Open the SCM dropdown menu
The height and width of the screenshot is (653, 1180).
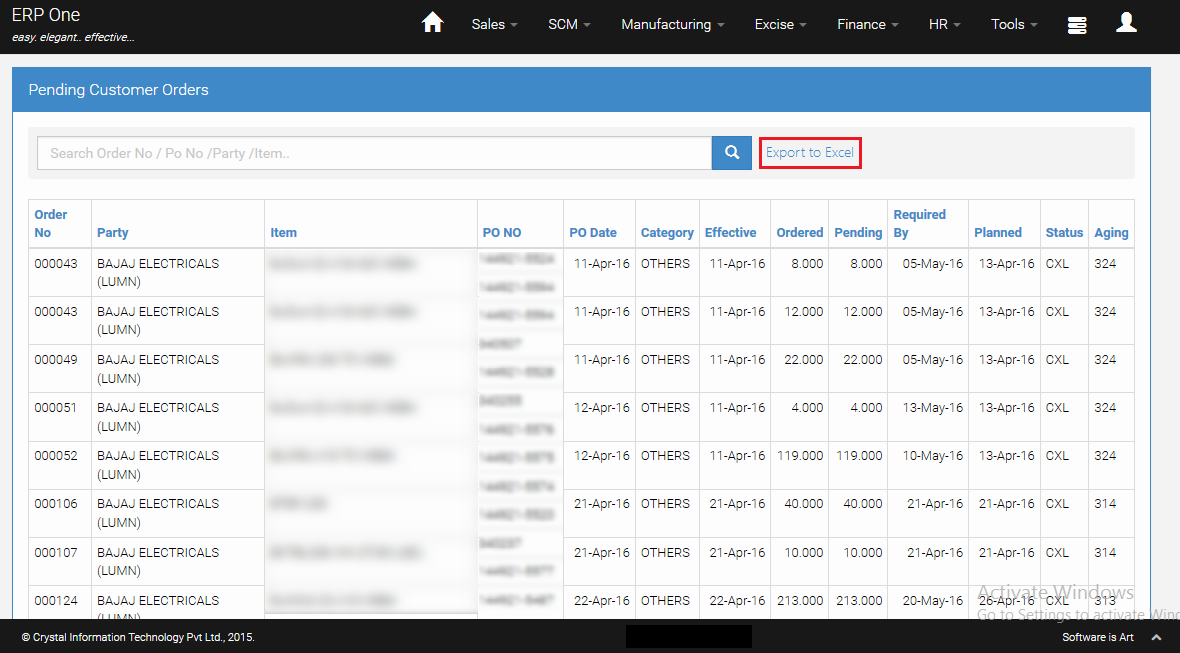[x=569, y=24]
